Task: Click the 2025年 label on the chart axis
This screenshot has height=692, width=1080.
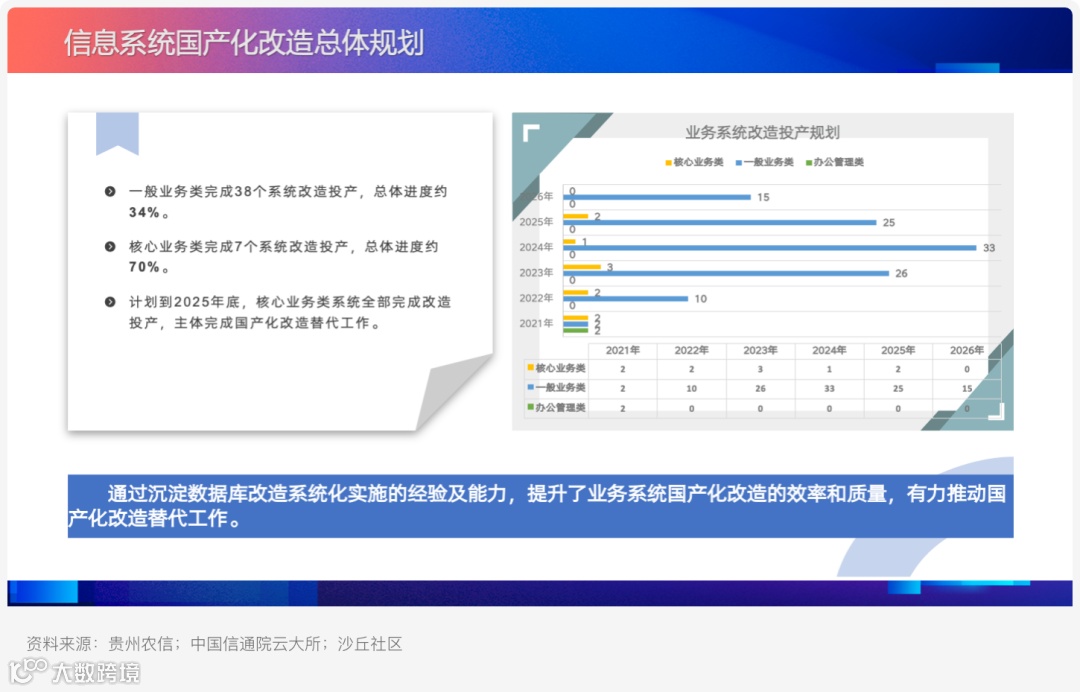Action: pyautogui.click(x=536, y=222)
